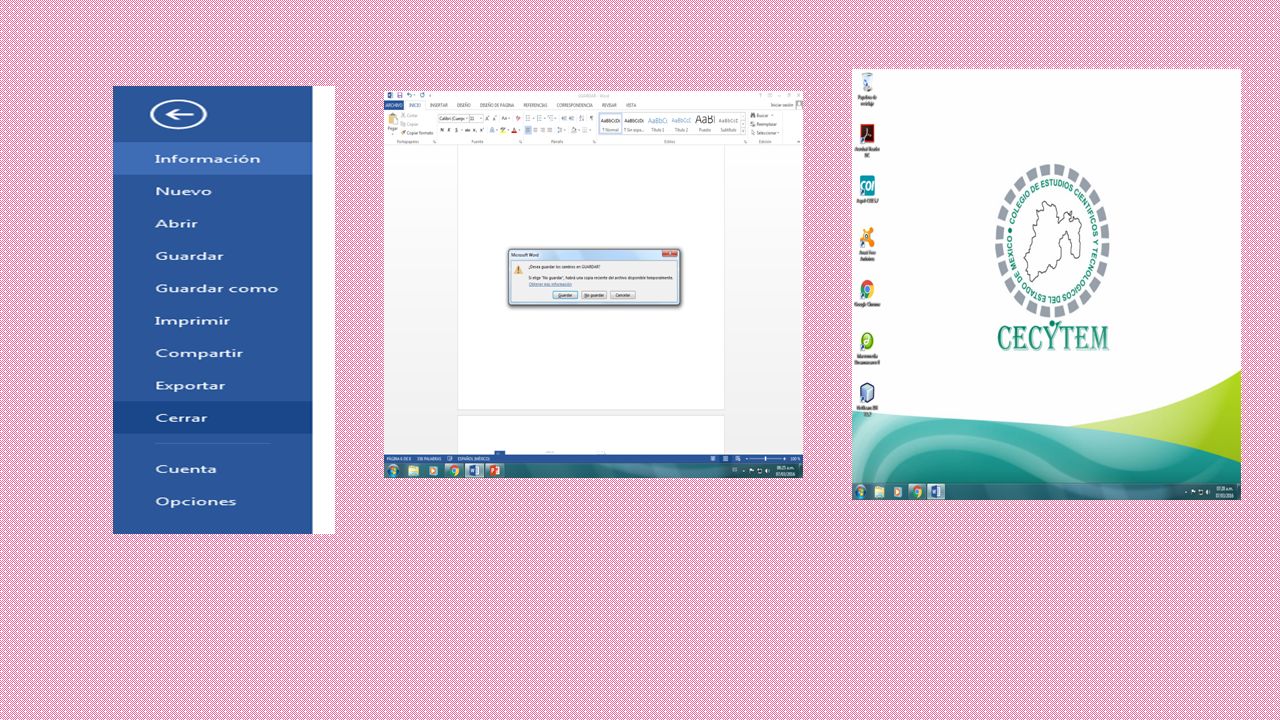This screenshot has width=1280, height=720.
Task: Apply the Puesto title style
Action: click(x=705, y=123)
